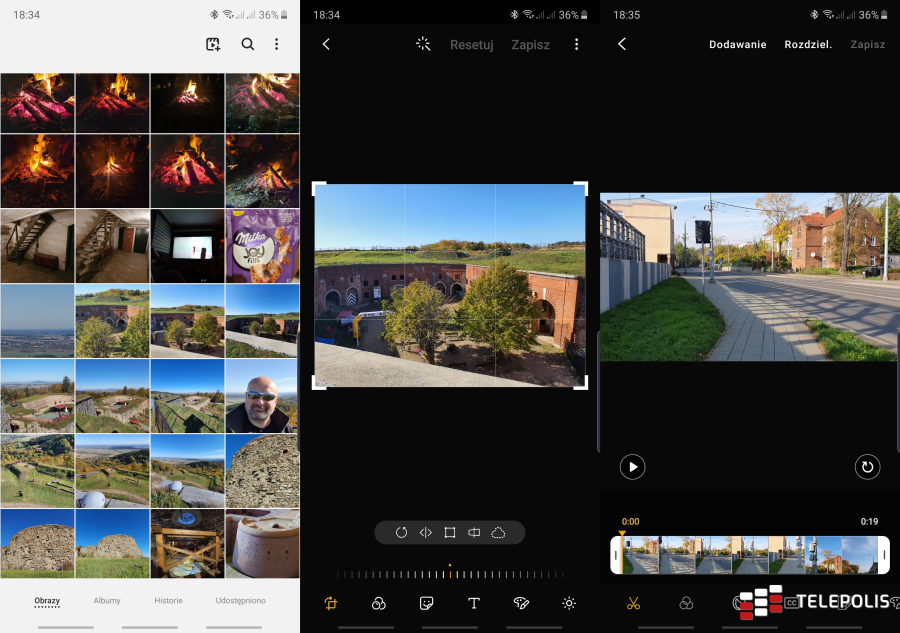Tap Dodawanie in the video editor
This screenshot has height=633, width=900.
pos(737,45)
